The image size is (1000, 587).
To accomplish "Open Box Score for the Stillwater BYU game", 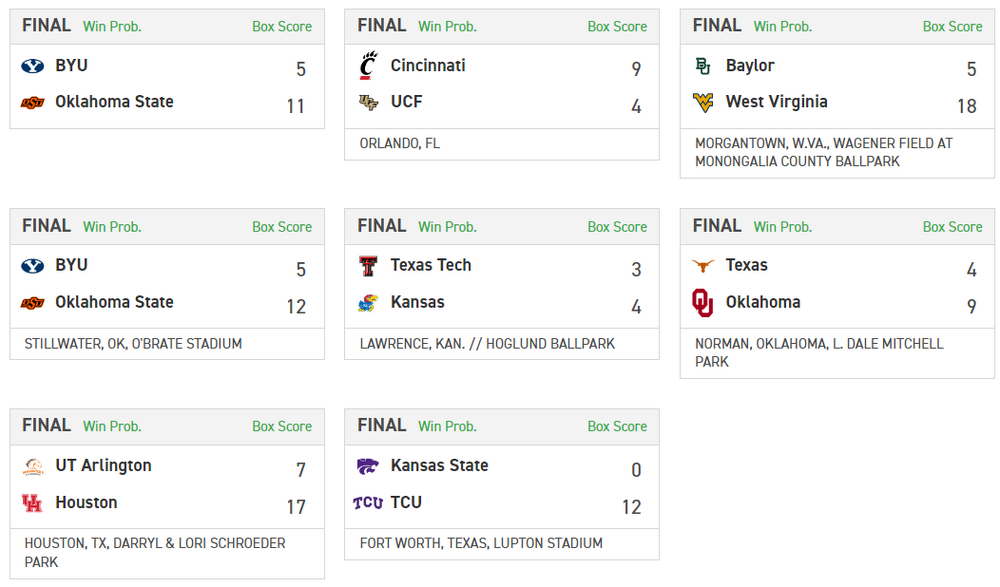I will (282, 227).
